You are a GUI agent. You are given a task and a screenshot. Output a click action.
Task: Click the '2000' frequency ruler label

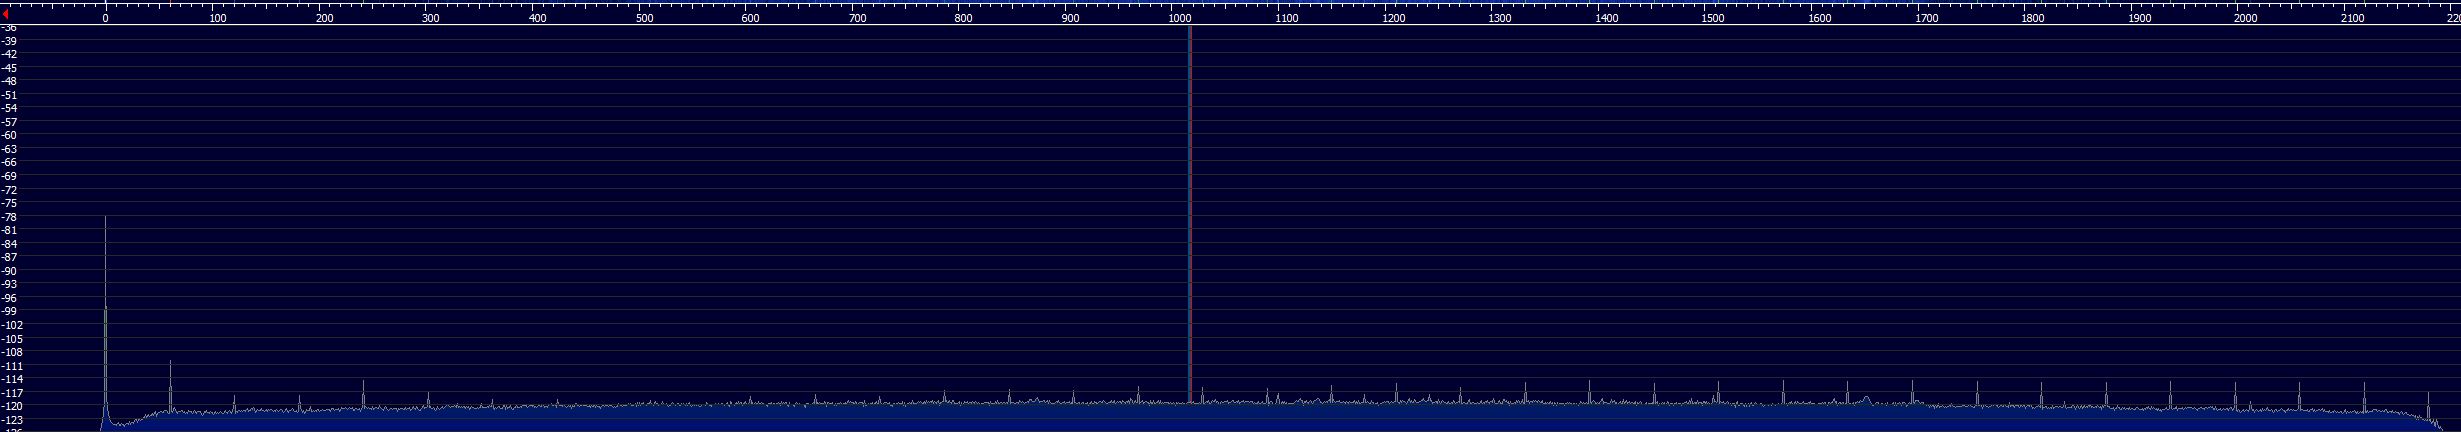pos(2246,19)
